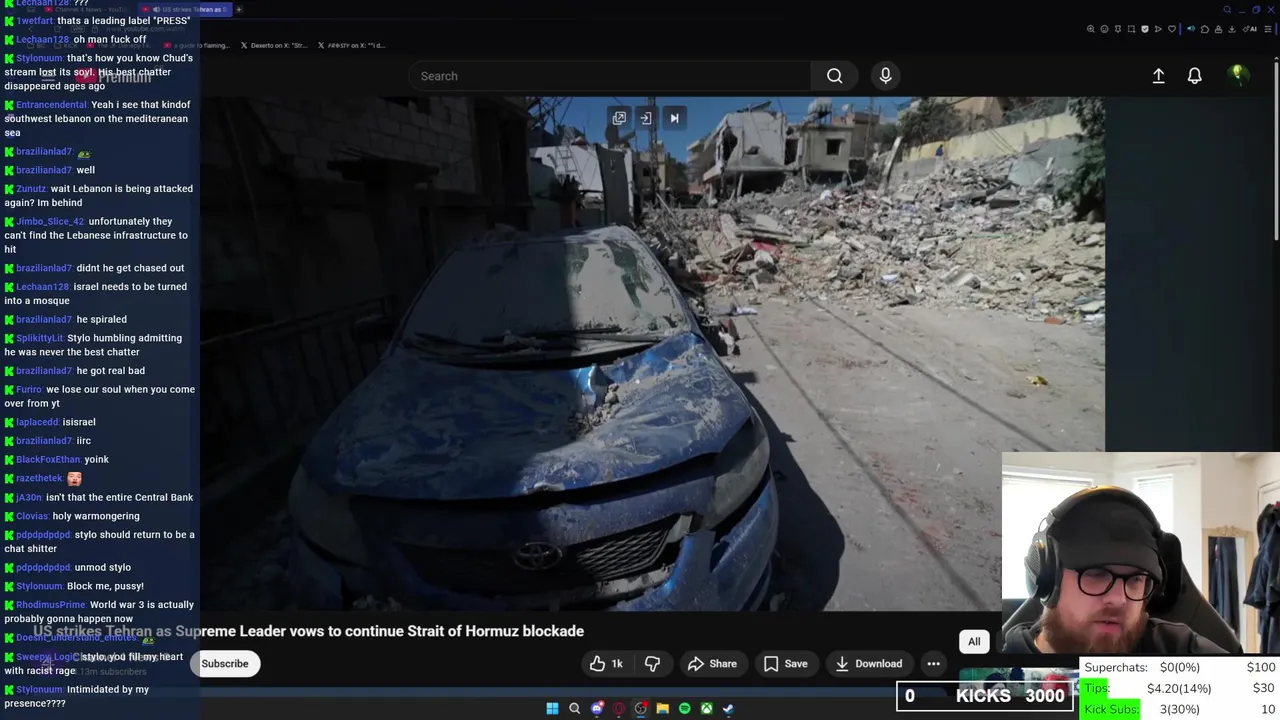Share the video
The height and width of the screenshot is (720, 1280).
pos(712,663)
